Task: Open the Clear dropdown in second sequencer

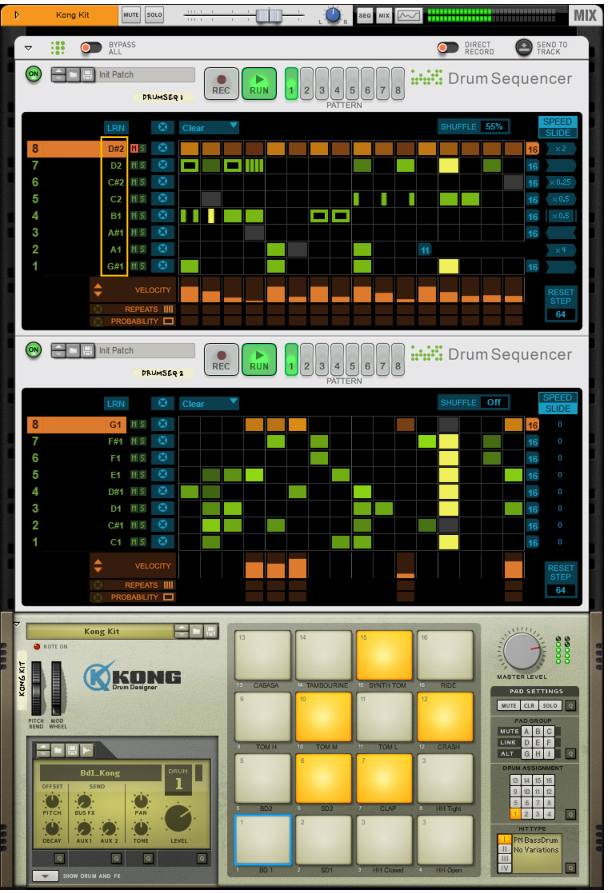Action: (x=209, y=404)
